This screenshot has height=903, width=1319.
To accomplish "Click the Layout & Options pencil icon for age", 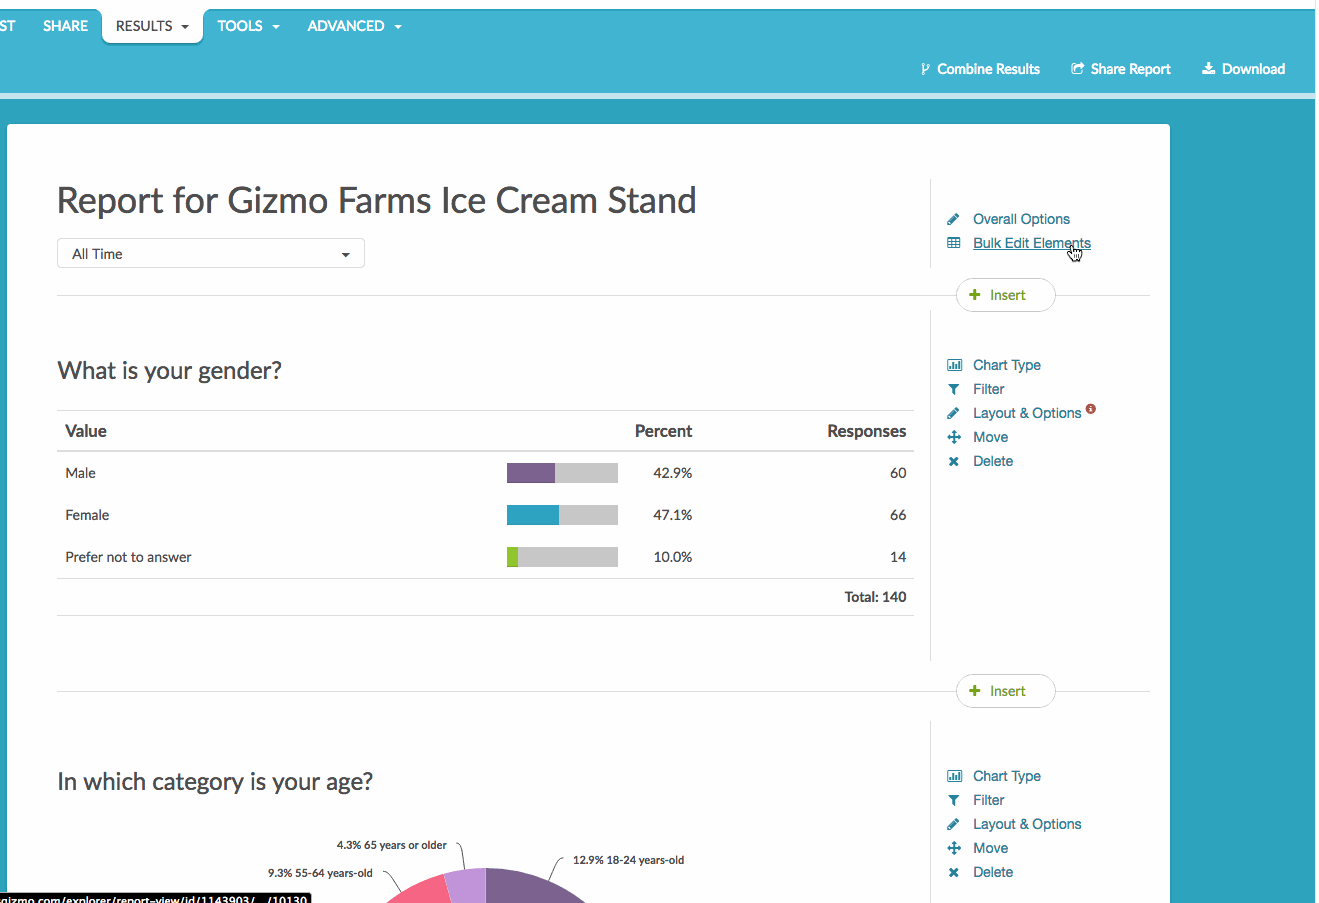I will point(953,824).
